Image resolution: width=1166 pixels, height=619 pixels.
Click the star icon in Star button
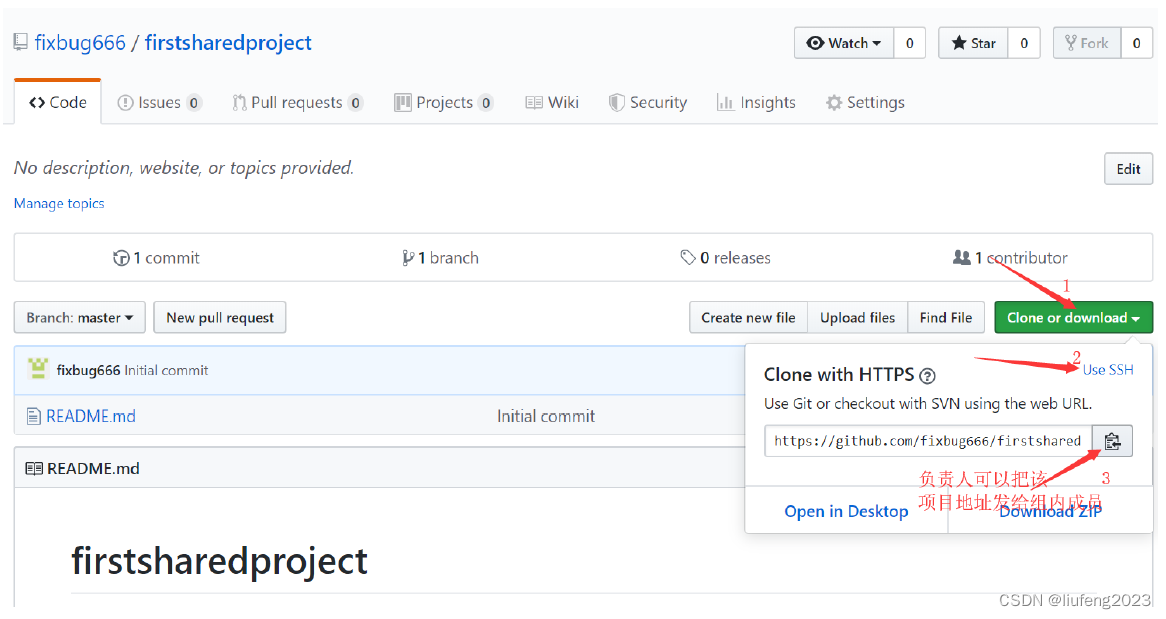pos(959,43)
